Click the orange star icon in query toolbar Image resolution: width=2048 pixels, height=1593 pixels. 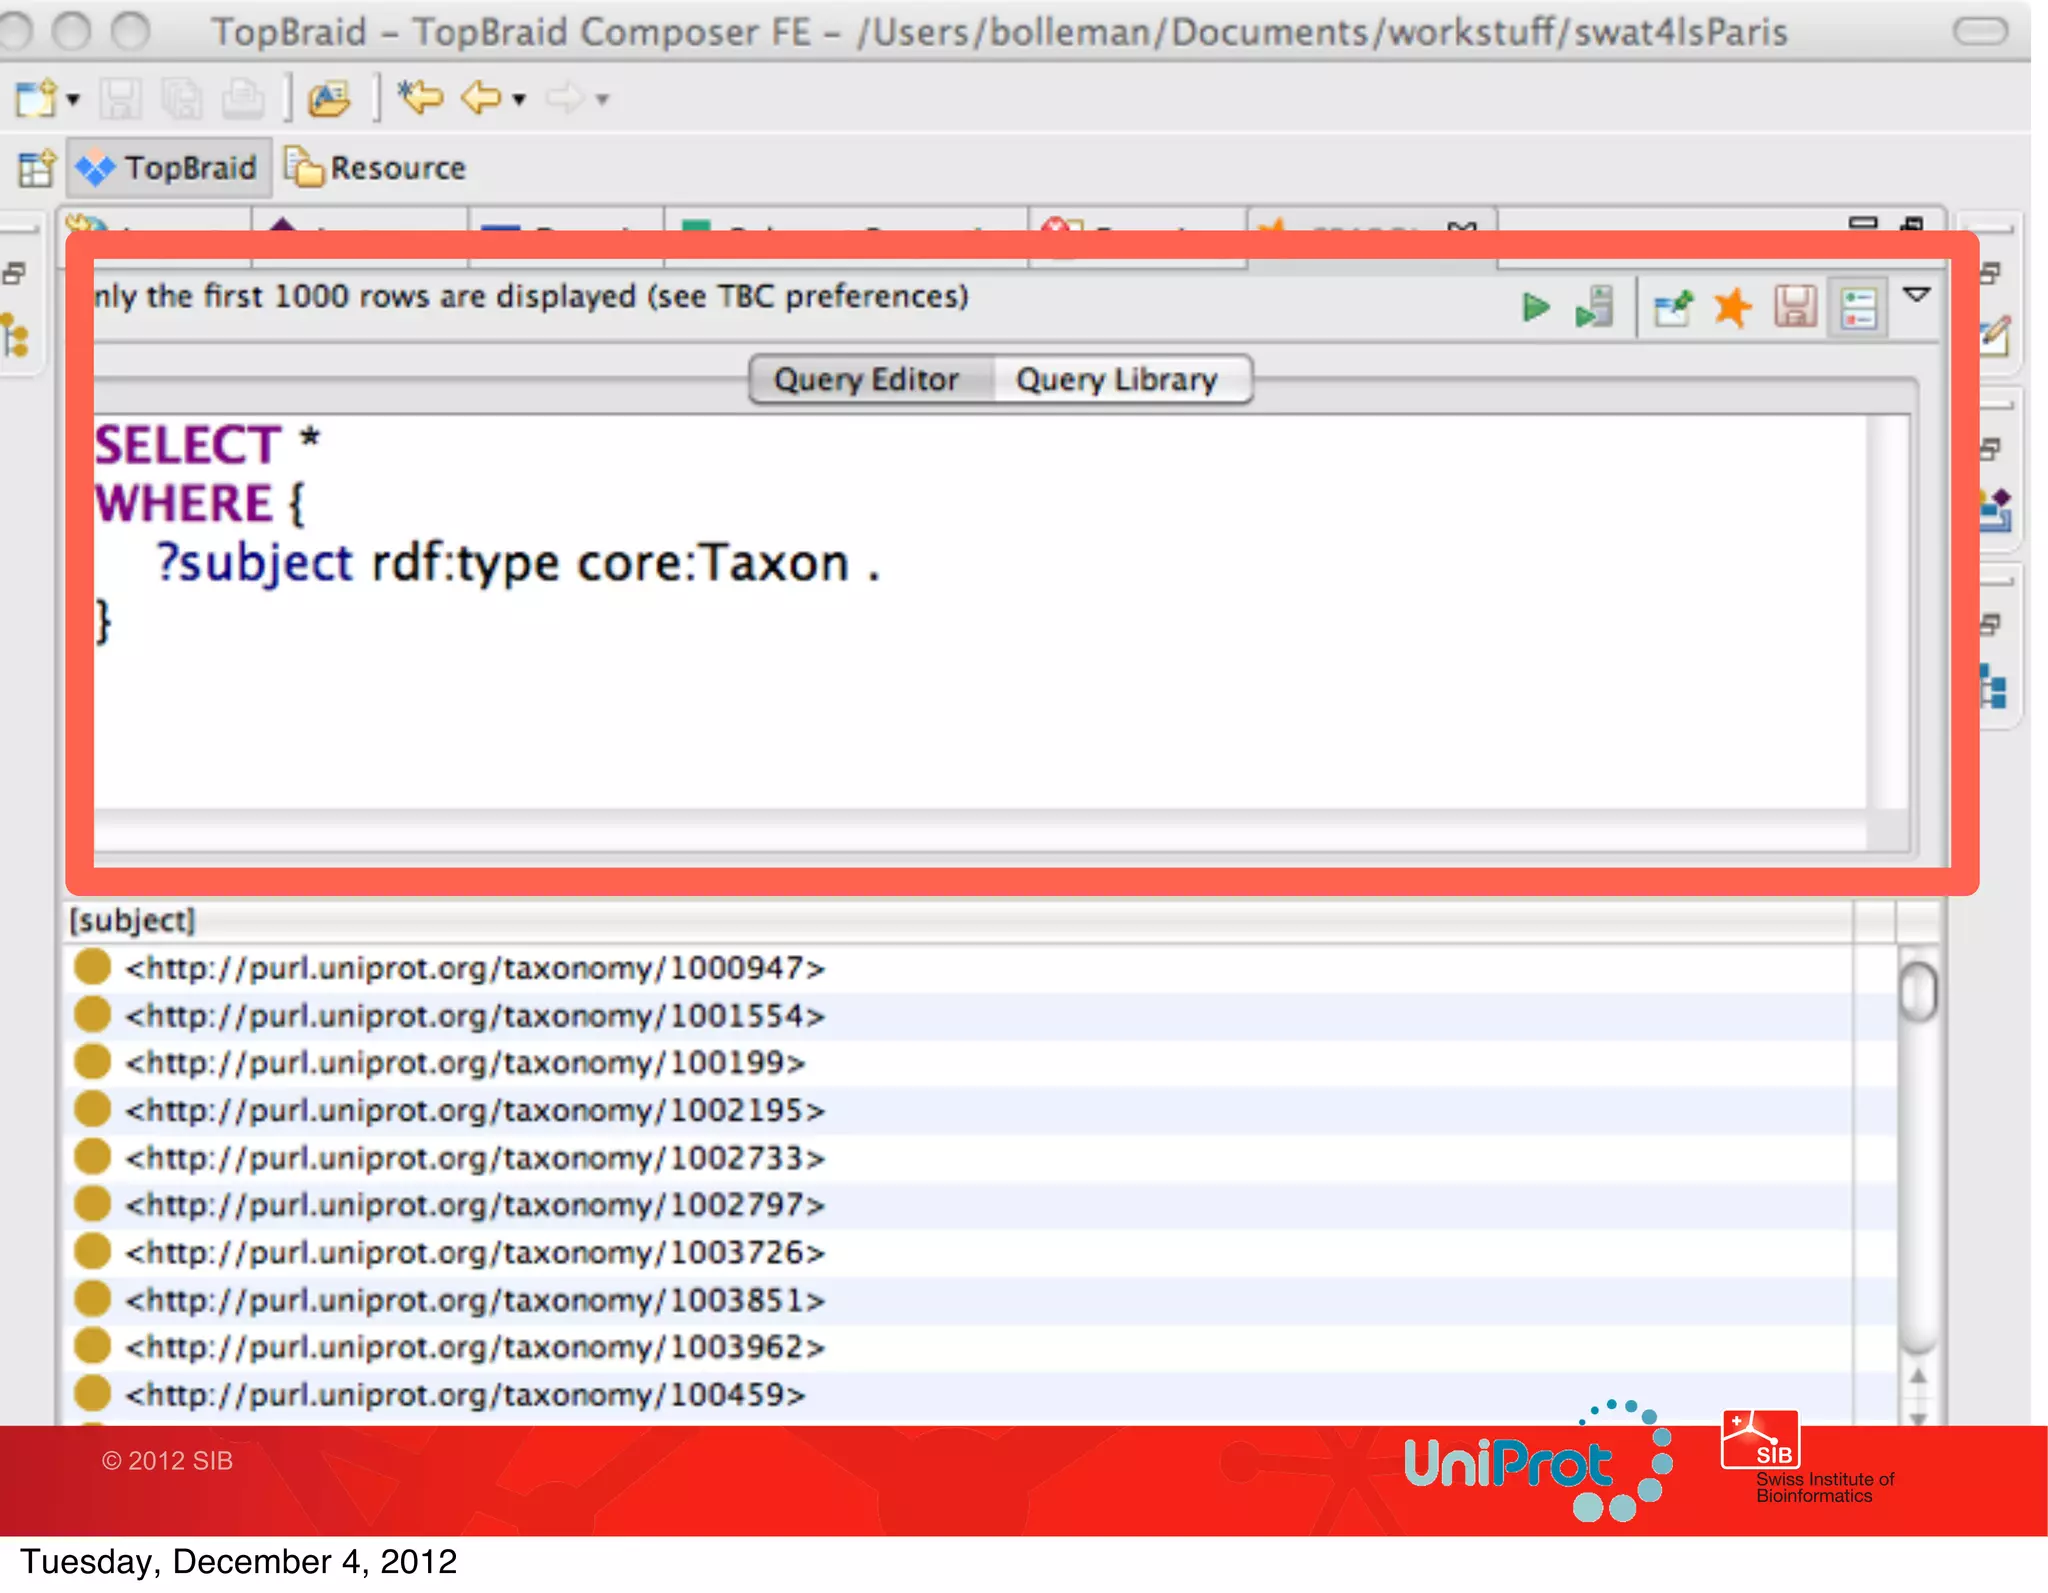tap(1732, 307)
